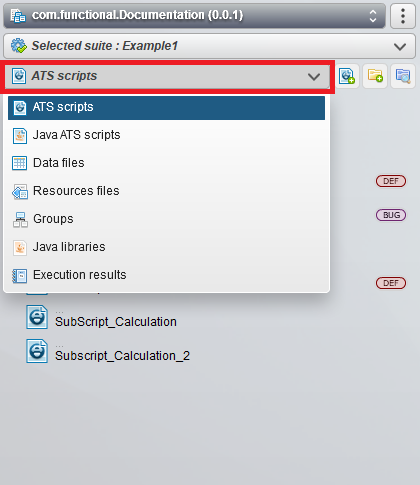Click the project icon beside com.functional.Documentation
The height and width of the screenshot is (485, 420).
click(x=18, y=15)
